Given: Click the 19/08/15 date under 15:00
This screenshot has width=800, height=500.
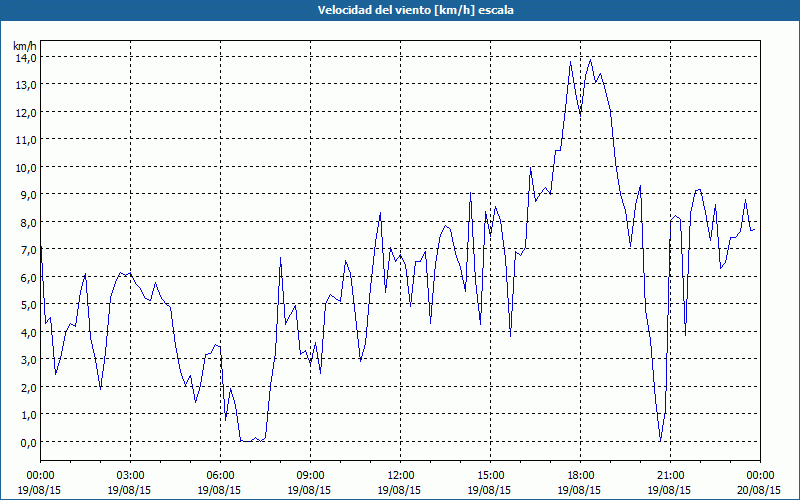Looking at the screenshot, I should click(x=489, y=490).
